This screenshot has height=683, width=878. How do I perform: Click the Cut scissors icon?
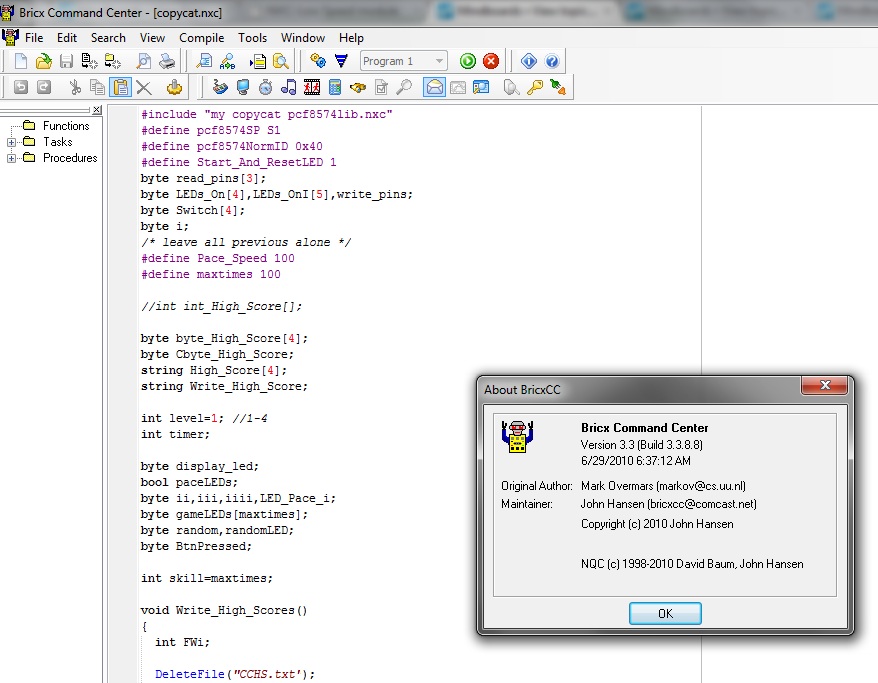pyautogui.click(x=74, y=87)
